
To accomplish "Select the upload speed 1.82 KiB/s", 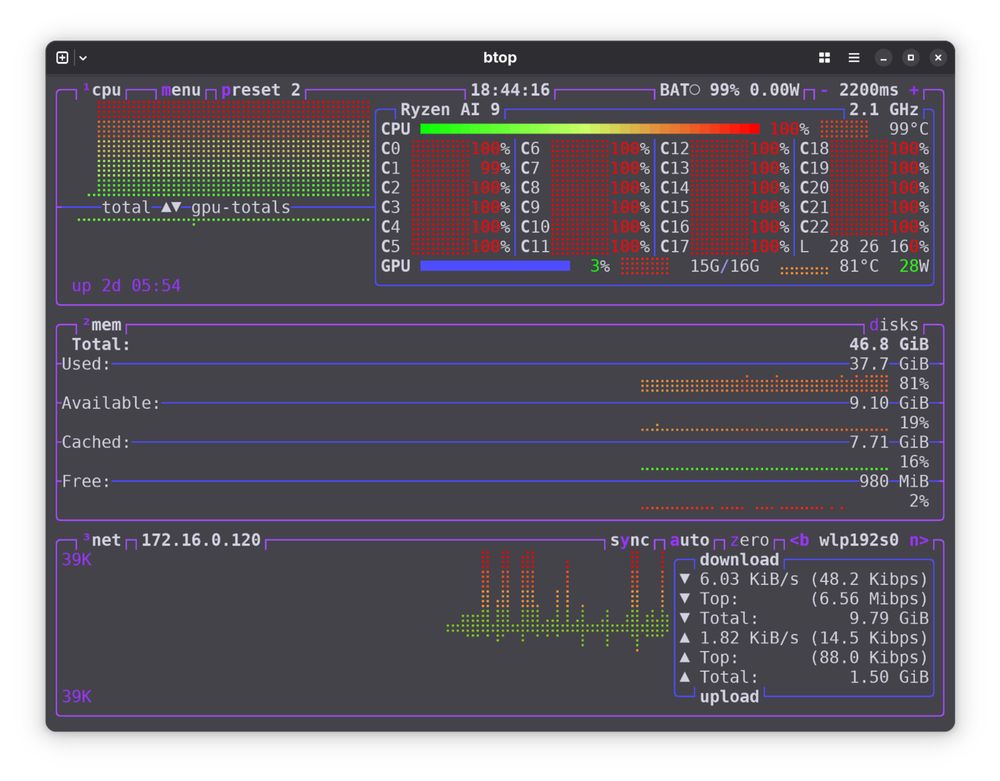I will tap(749, 638).
